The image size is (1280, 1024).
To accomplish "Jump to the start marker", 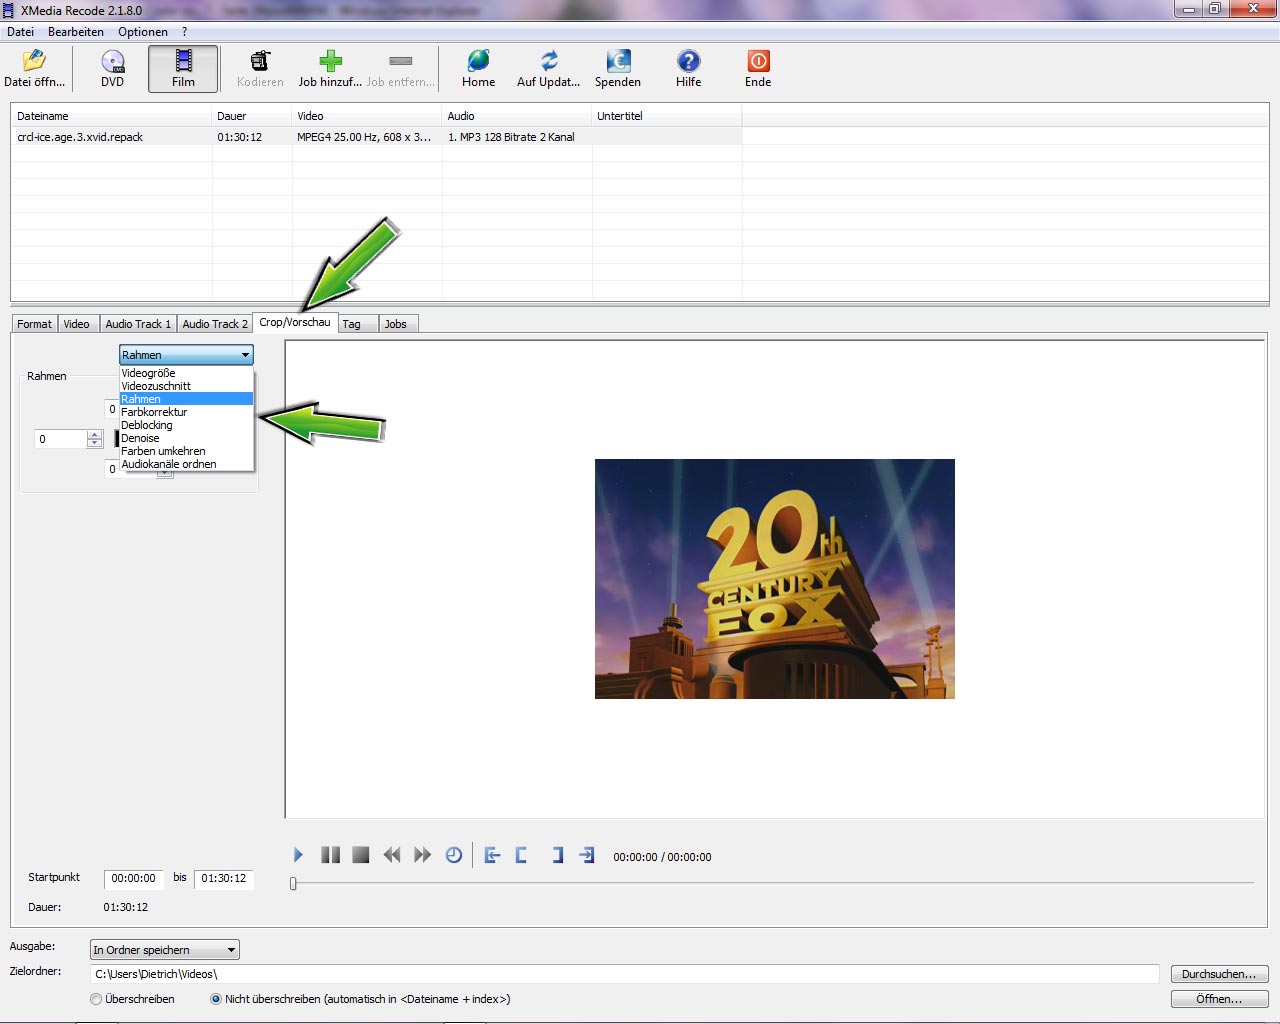I will (492, 855).
